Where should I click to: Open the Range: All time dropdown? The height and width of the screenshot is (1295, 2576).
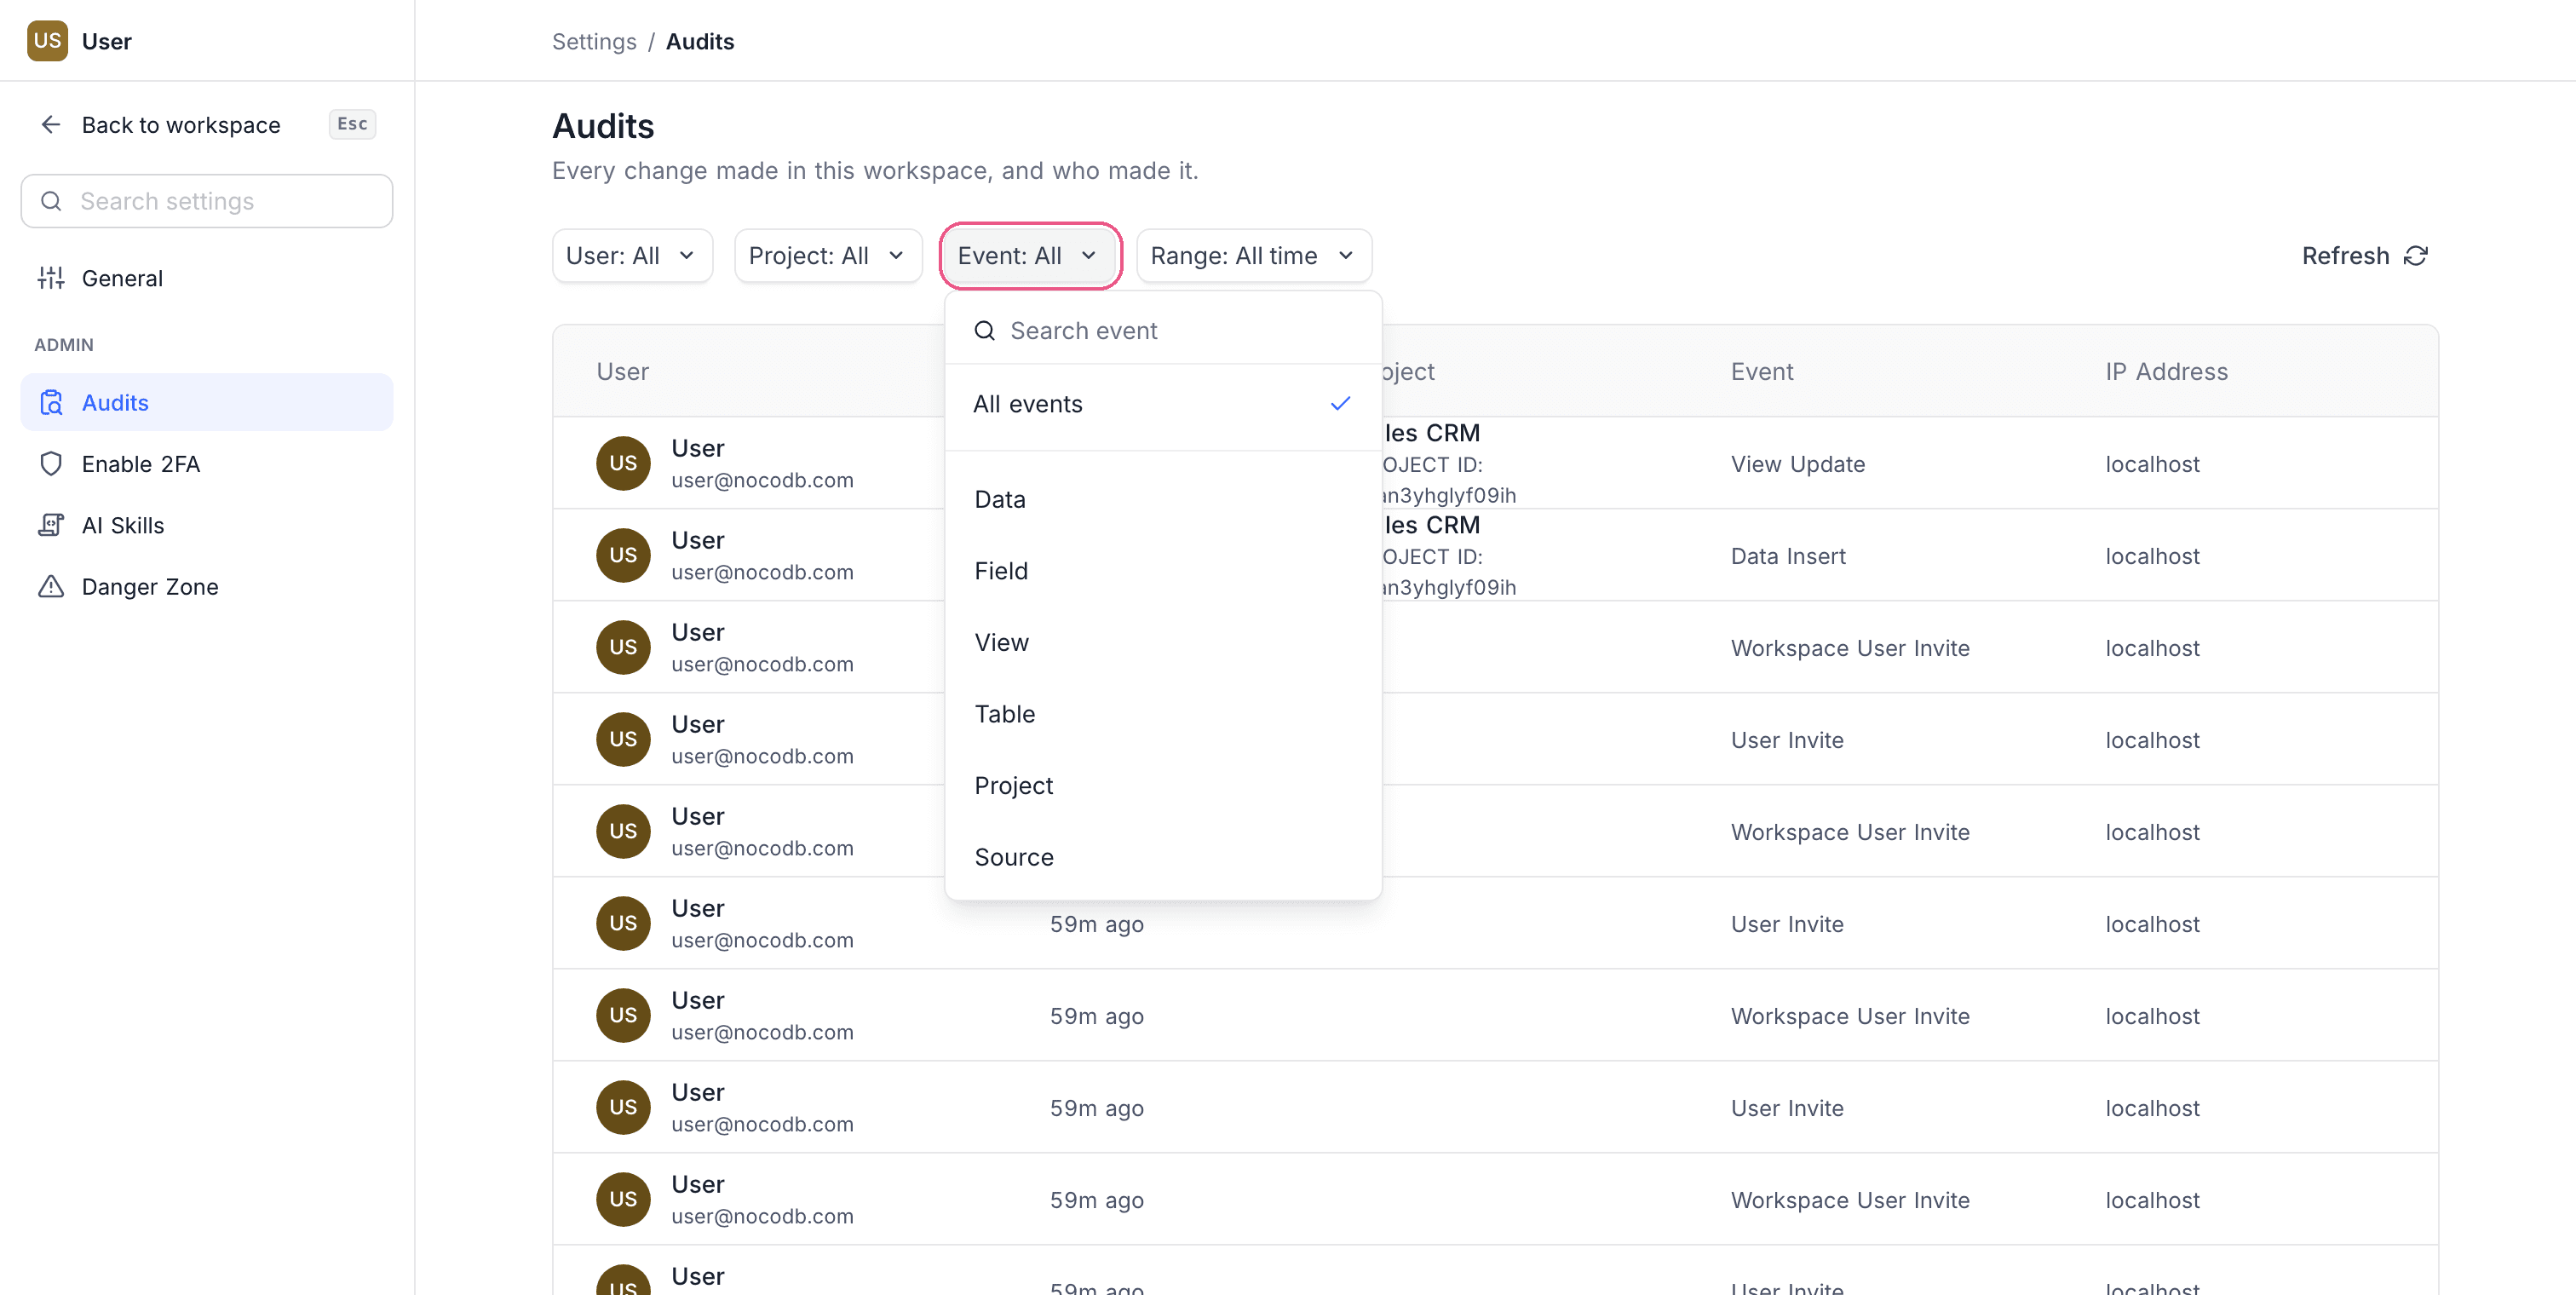[x=1253, y=256]
